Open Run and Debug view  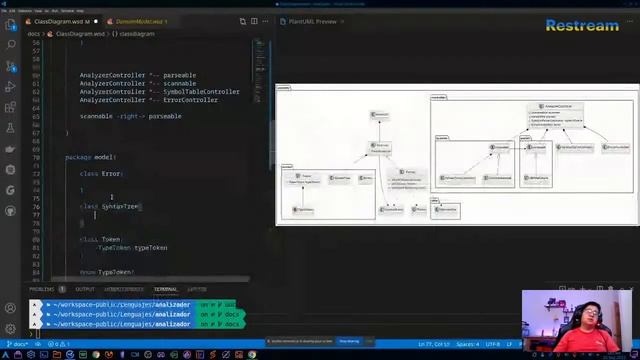click(x=11, y=87)
